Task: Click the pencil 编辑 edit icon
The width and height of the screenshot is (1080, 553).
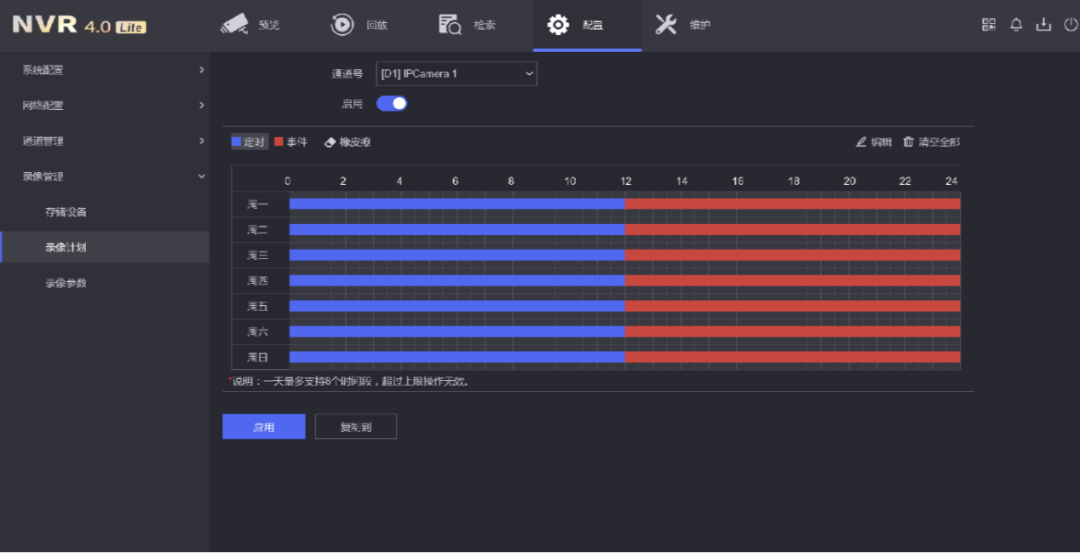Action: click(861, 142)
